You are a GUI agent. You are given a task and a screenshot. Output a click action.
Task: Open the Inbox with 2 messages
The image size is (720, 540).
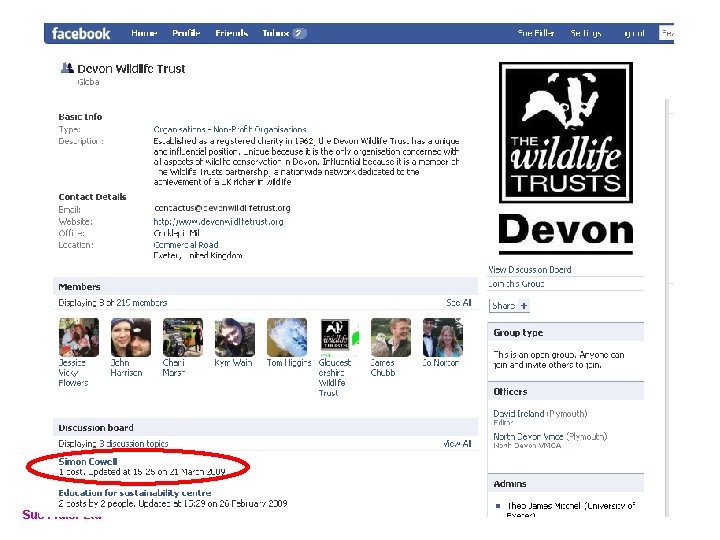(284, 33)
